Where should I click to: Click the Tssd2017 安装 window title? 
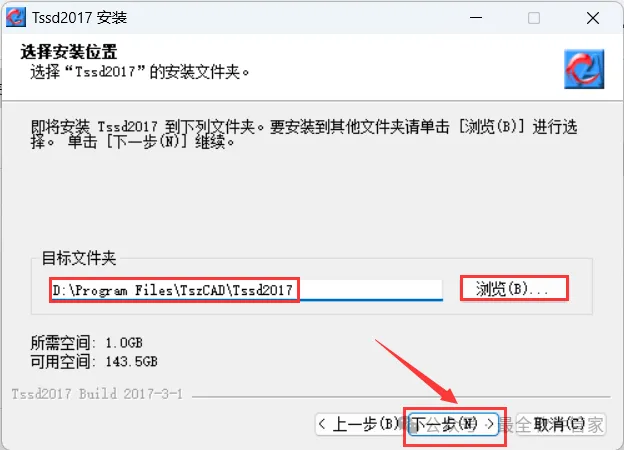click(80, 18)
